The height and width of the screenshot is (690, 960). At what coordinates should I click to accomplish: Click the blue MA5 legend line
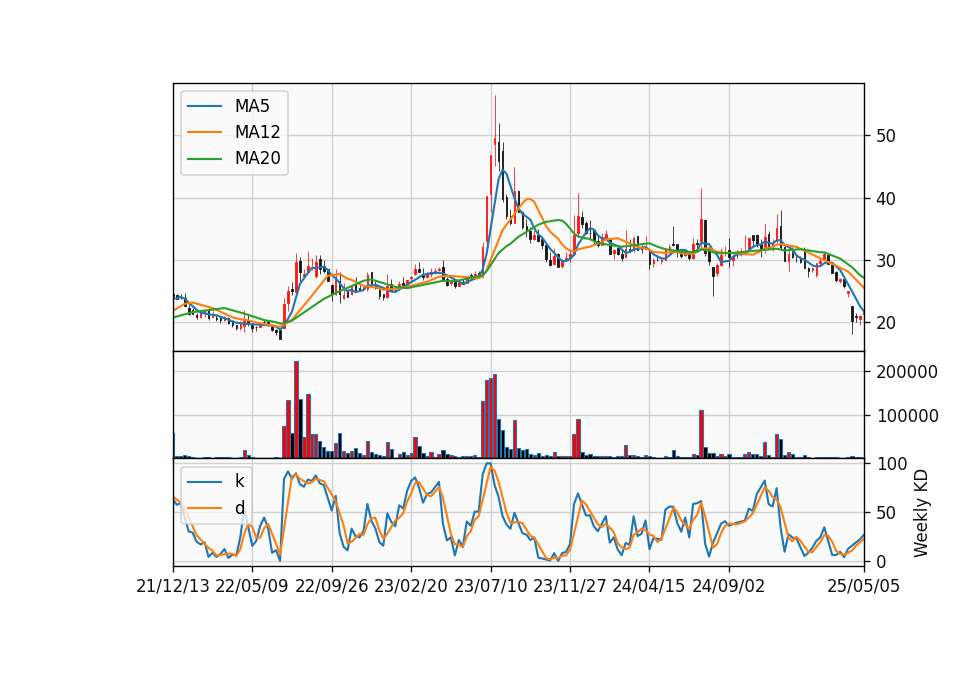tap(204, 106)
